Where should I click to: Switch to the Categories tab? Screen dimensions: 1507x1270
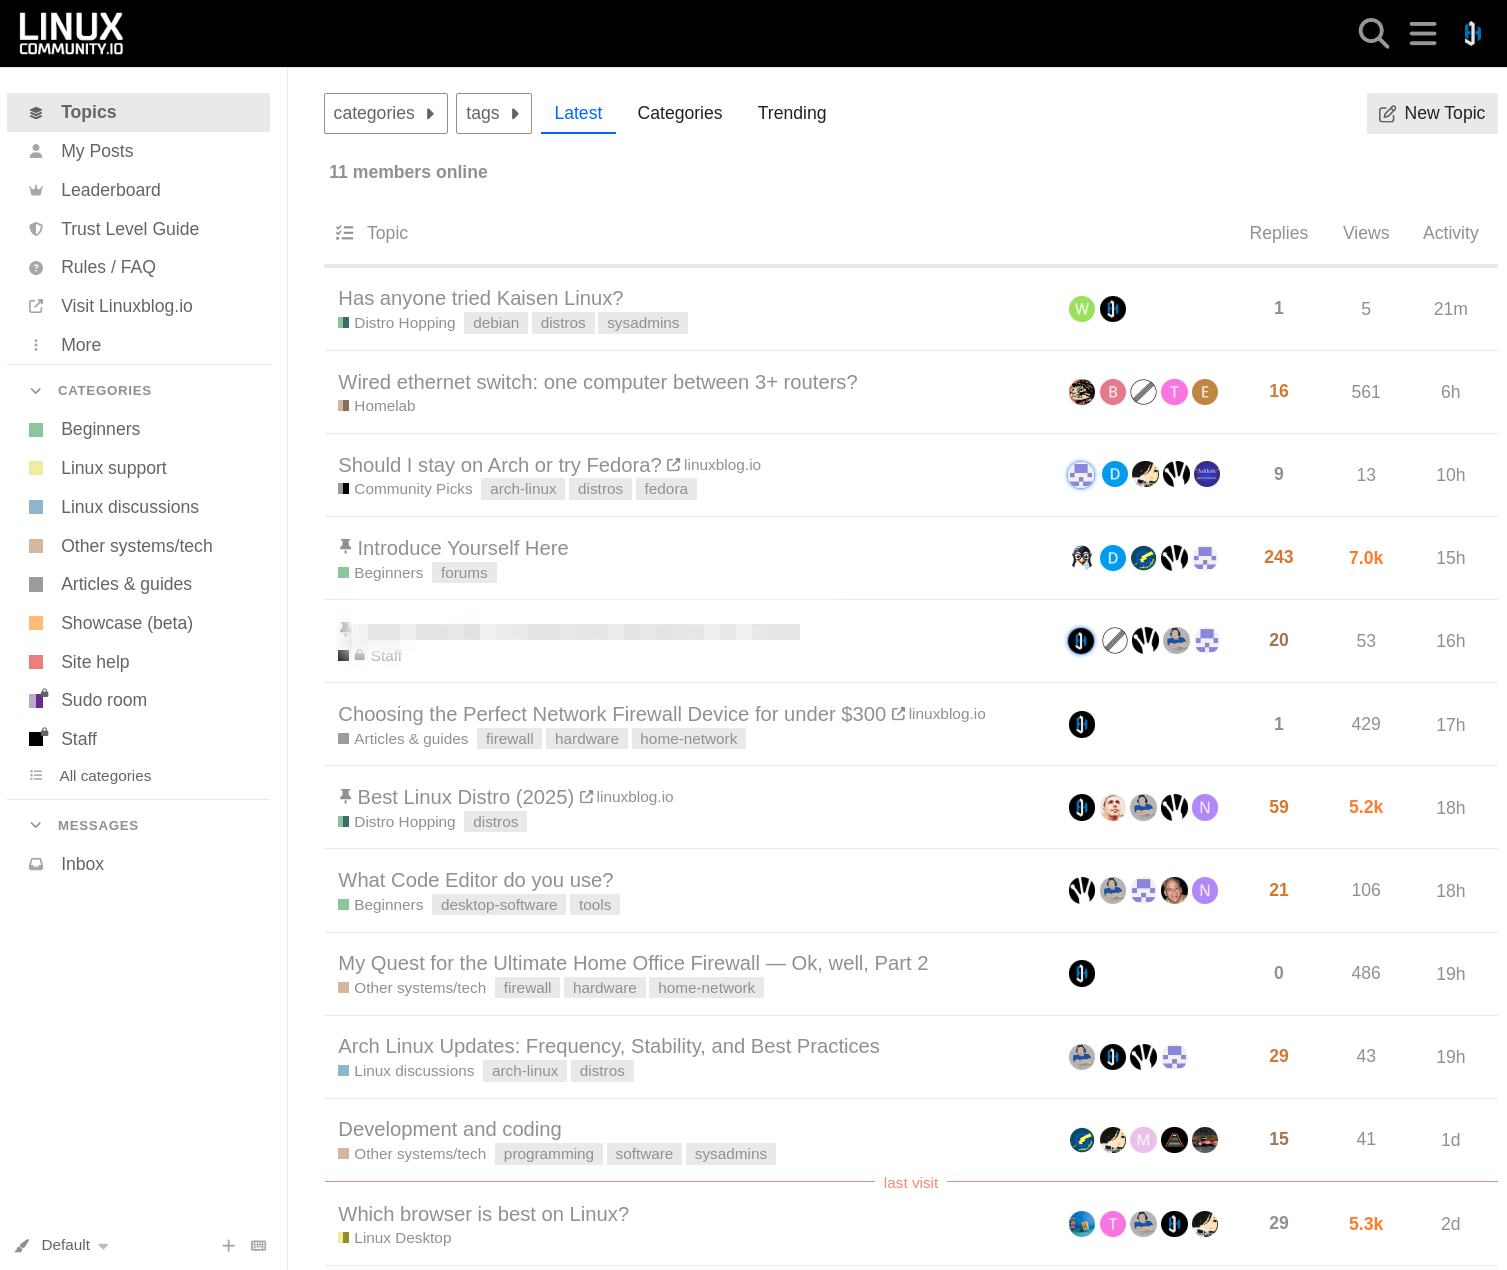click(679, 113)
